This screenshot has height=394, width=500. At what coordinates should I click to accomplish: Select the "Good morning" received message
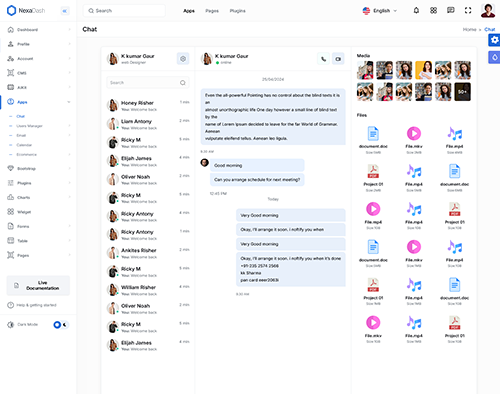257,165
